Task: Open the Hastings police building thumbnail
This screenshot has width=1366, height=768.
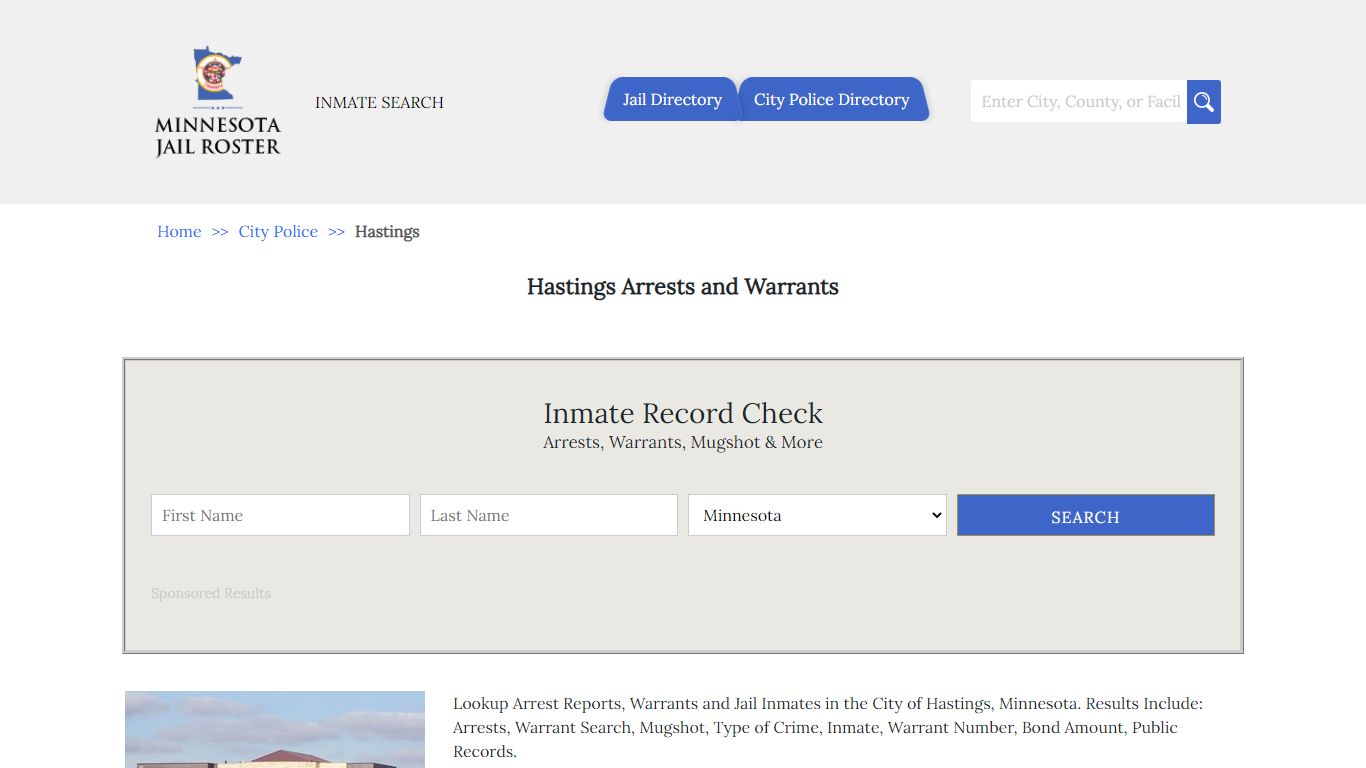Action: (275, 730)
